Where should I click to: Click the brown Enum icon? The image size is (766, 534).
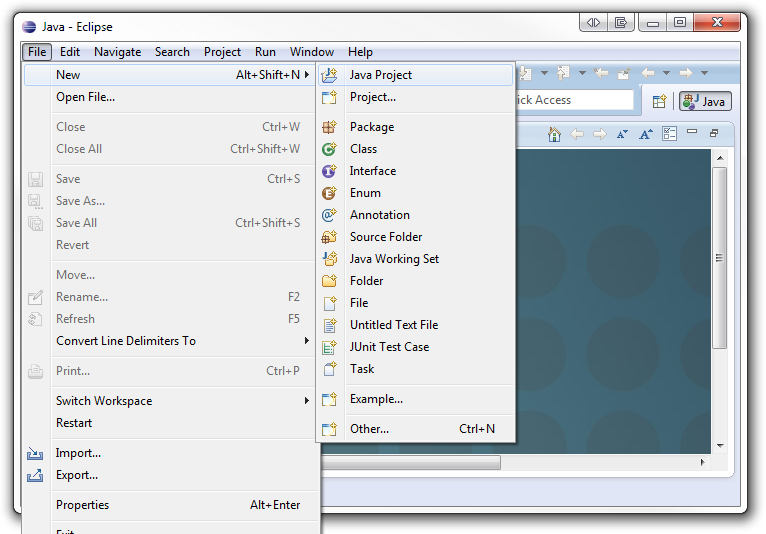329,193
